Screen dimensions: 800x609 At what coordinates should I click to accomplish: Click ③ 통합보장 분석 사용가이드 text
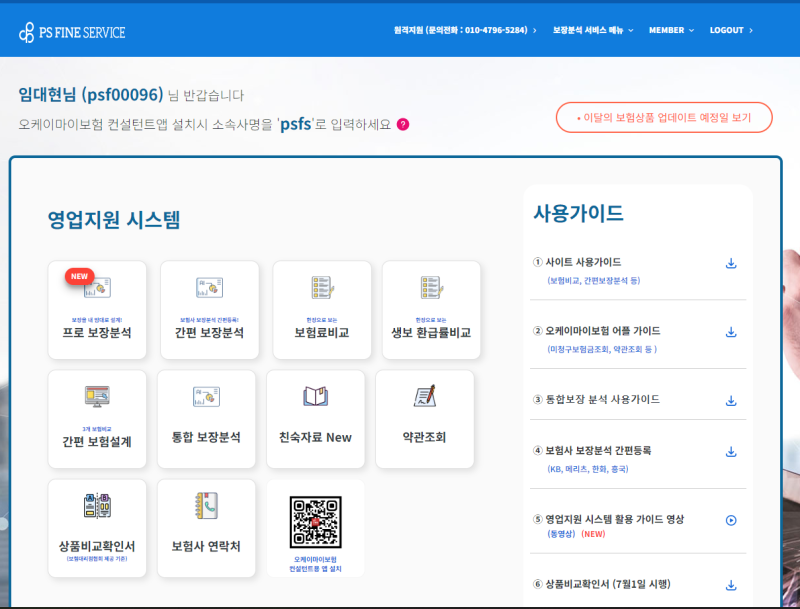[596, 399]
